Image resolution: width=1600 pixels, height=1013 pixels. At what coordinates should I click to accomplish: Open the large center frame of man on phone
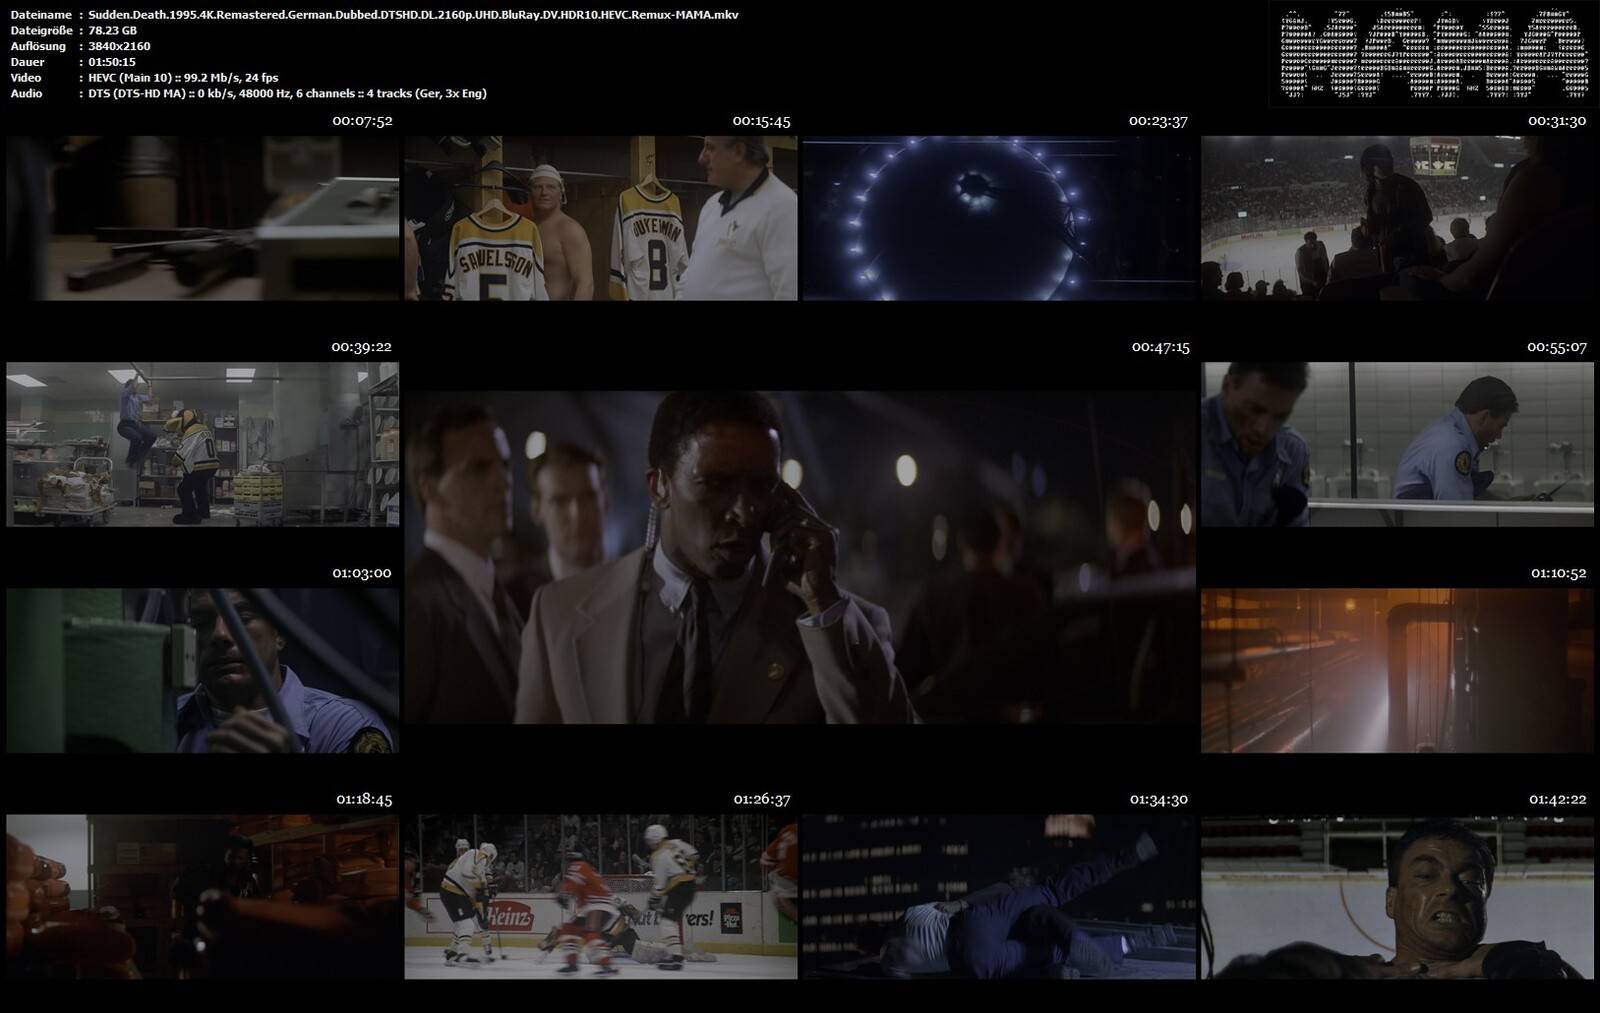click(x=800, y=557)
